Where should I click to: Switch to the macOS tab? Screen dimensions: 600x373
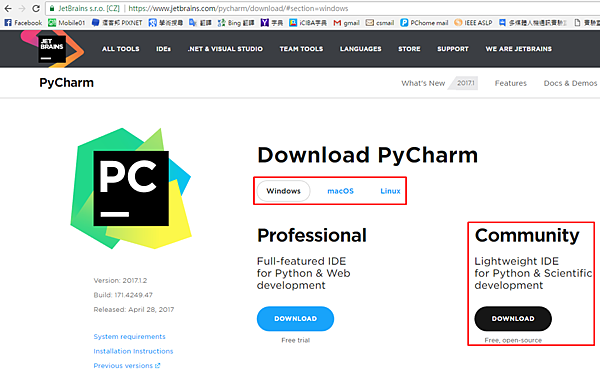coord(341,191)
